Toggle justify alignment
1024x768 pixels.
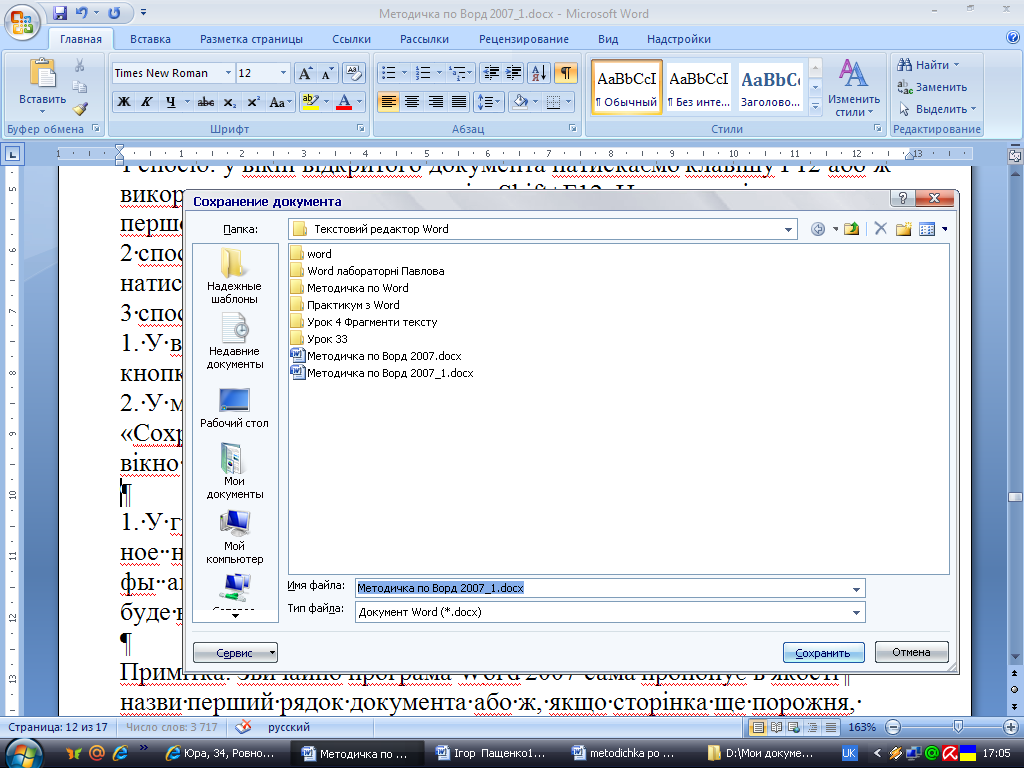[x=459, y=102]
